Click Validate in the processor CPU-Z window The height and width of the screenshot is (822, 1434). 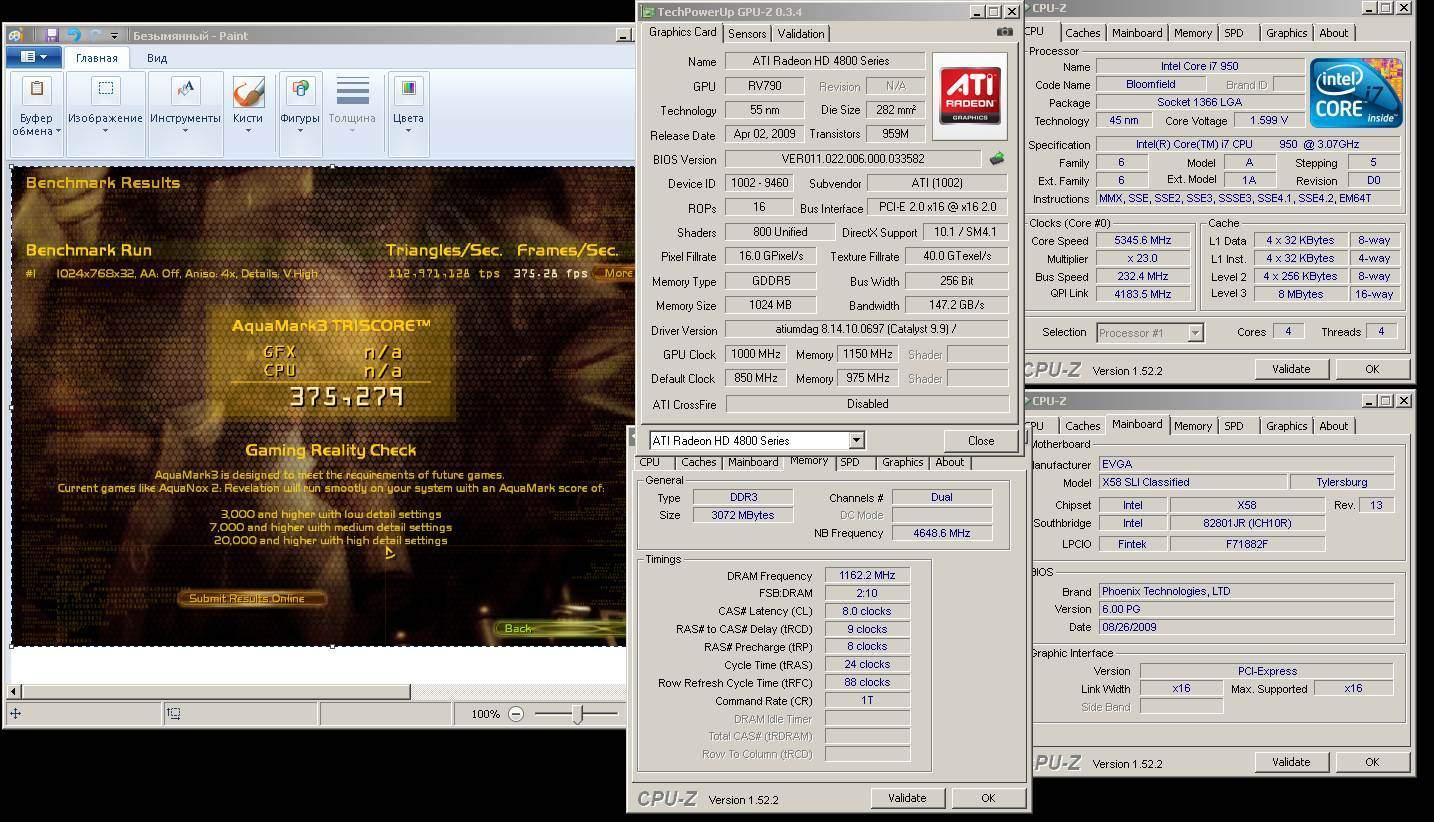tap(1290, 369)
